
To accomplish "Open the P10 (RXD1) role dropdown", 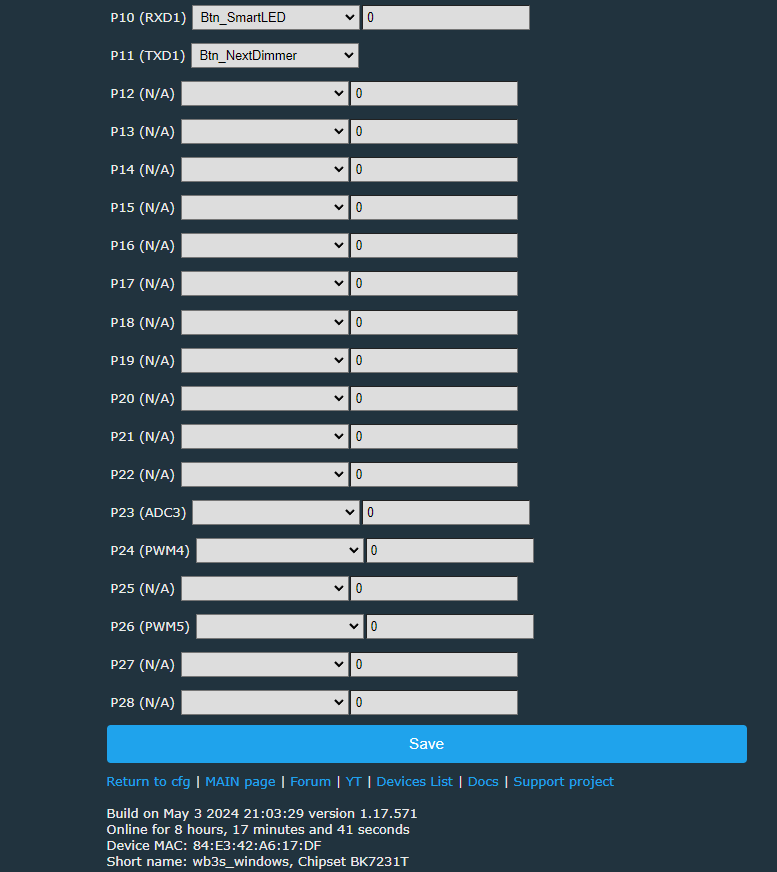I will tap(275, 18).
